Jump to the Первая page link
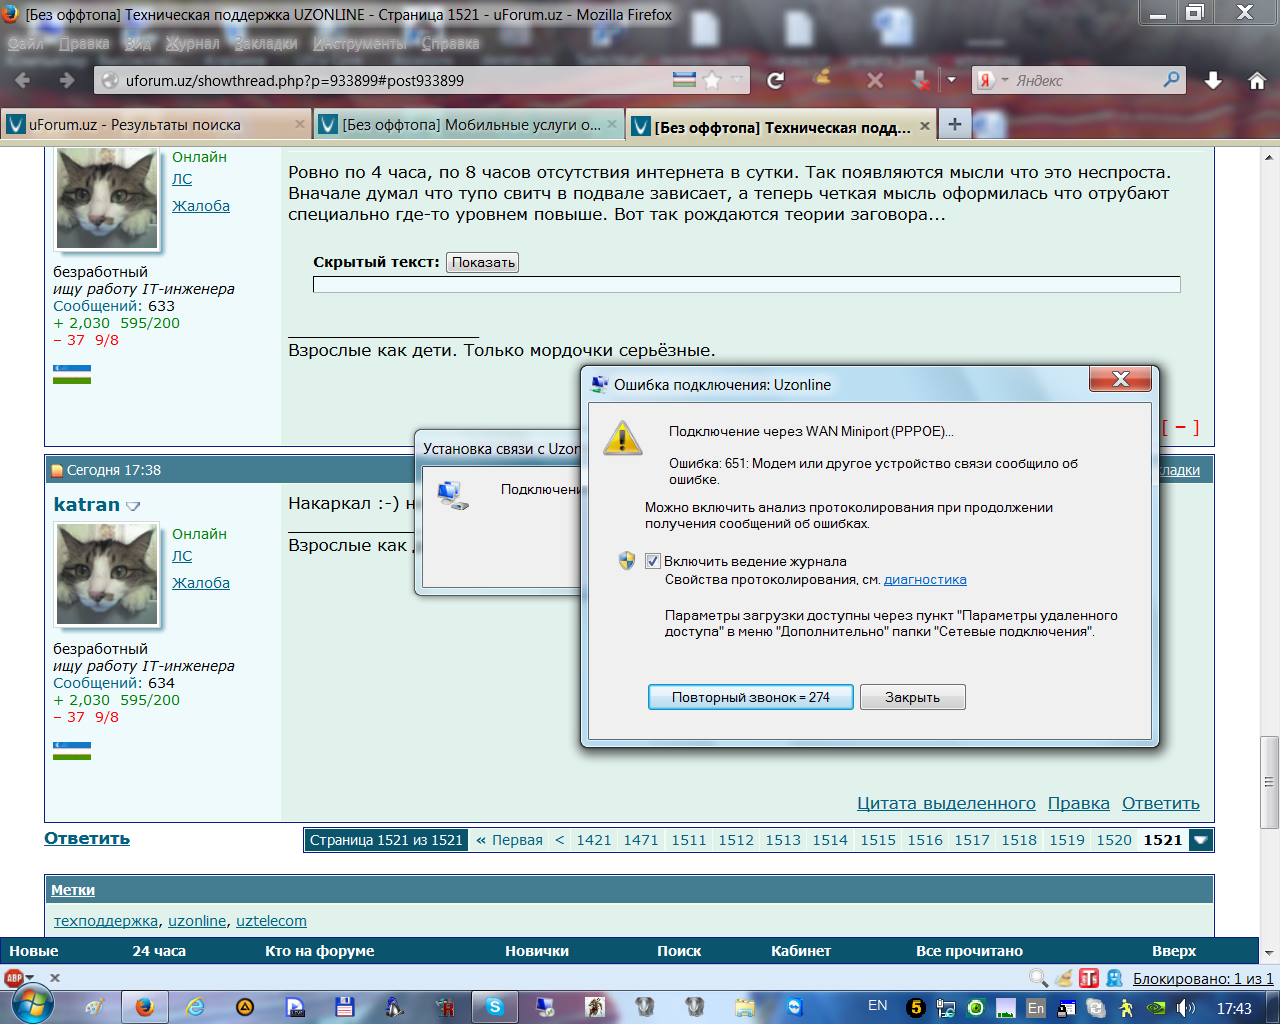Viewport: 1280px width, 1024px height. [x=509, y=840]
